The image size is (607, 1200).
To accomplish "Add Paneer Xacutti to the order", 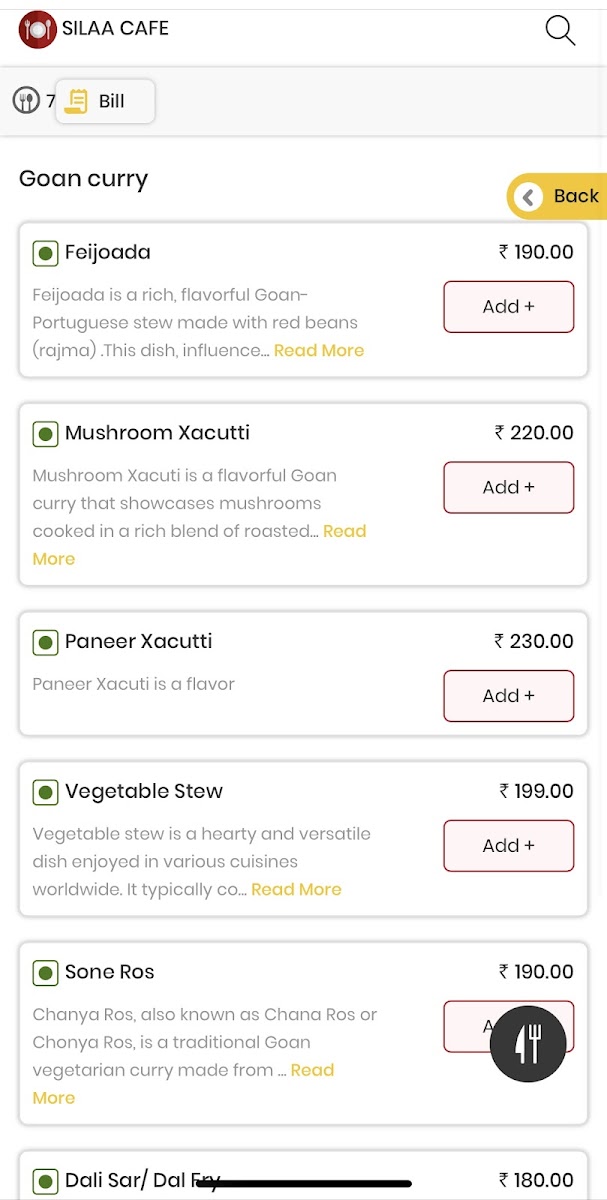I will tap(508, 696).
